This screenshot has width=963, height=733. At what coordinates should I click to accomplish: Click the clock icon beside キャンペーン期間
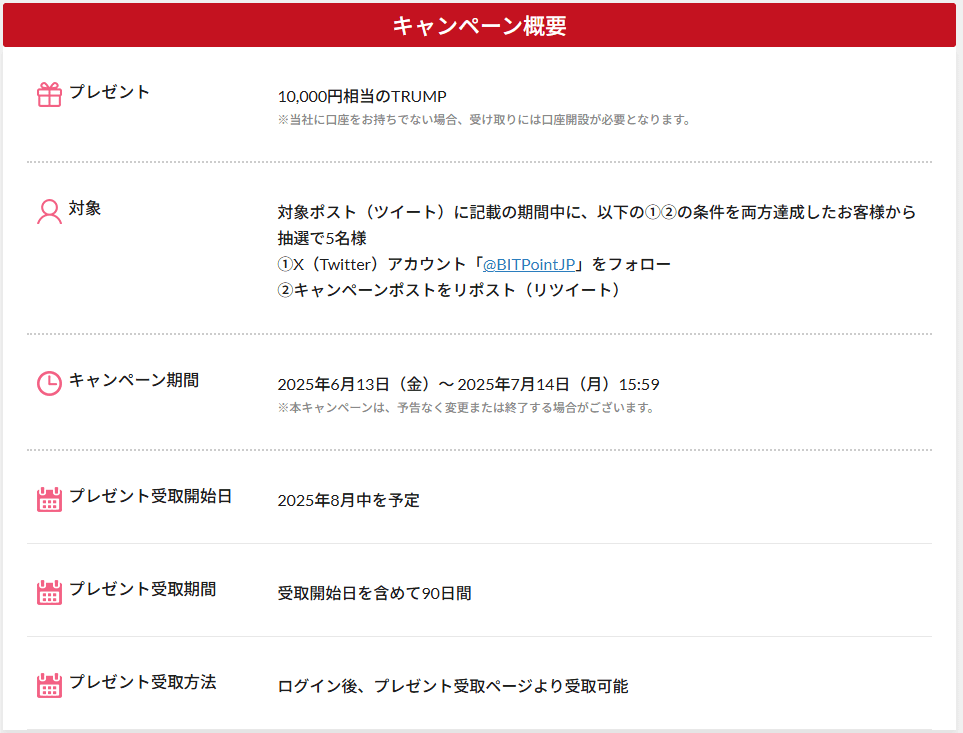[x=49, y=383]
